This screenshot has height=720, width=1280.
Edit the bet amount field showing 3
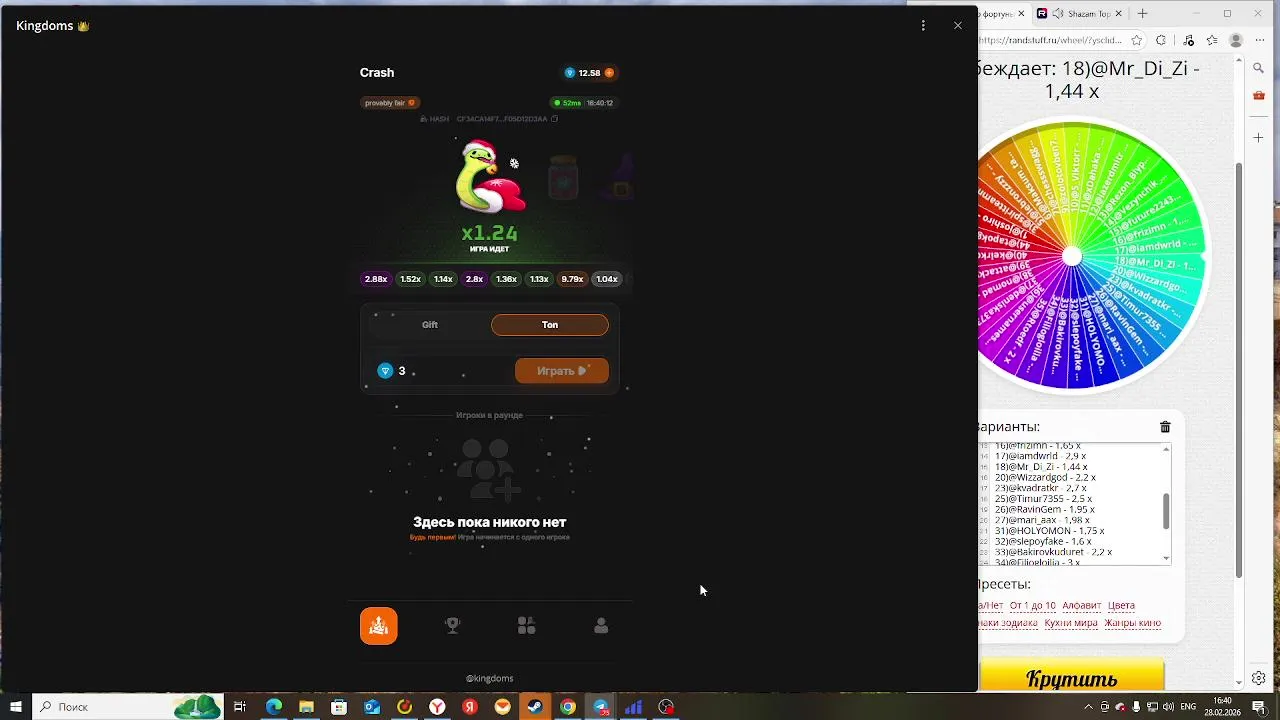click(x=440, y=371)
